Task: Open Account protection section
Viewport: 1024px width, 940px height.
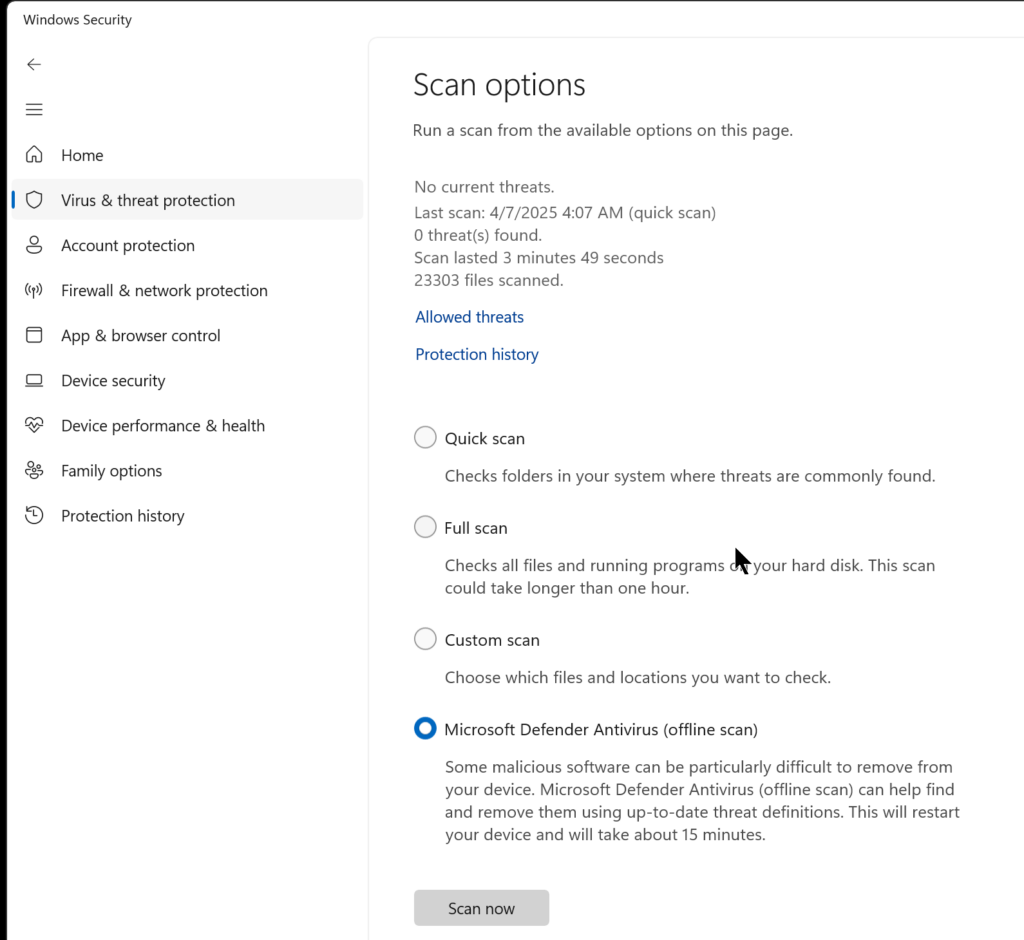Action: pos(187,245)
